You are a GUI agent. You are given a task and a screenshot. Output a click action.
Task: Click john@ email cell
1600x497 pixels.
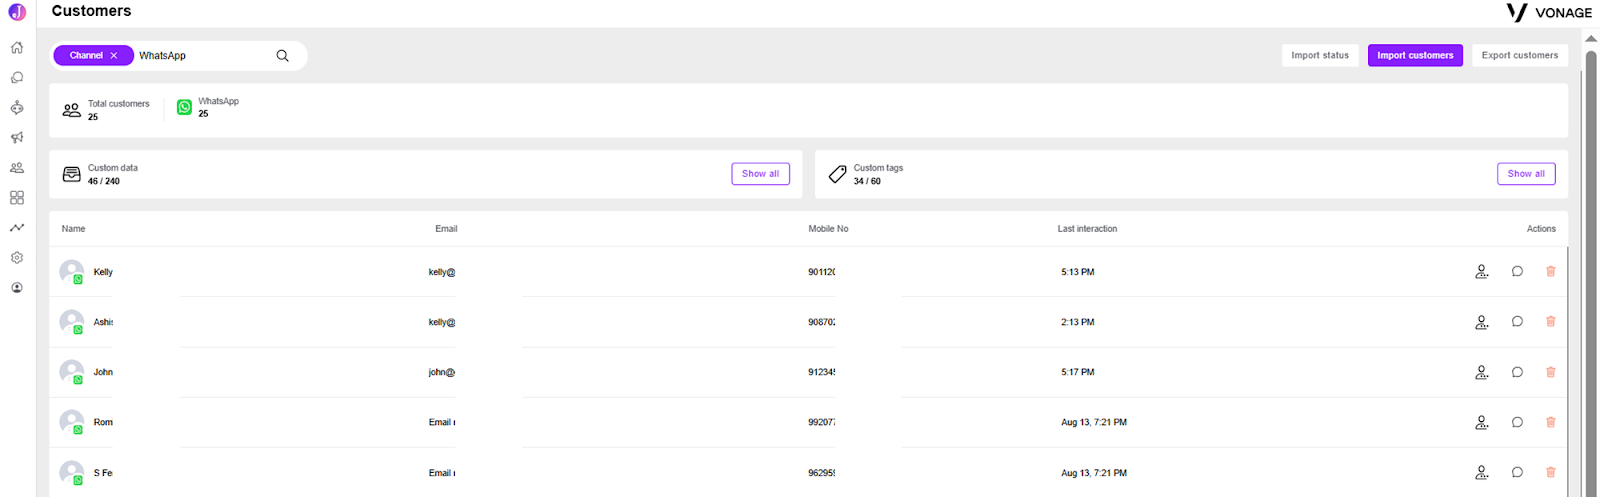(442, 372)
